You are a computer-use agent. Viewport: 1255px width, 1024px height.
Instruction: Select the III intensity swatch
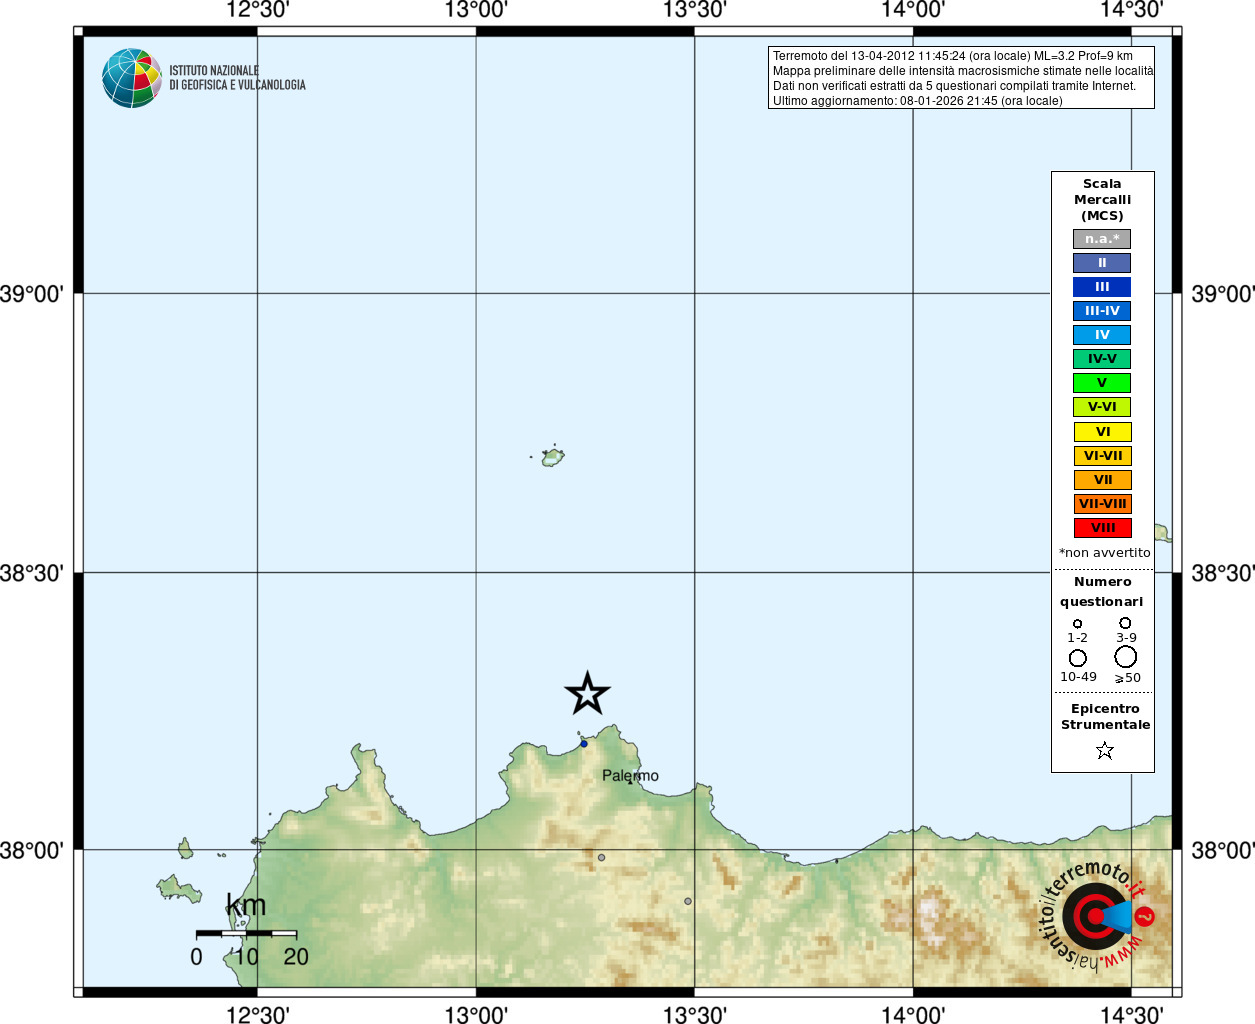[x=1102, y=287]
